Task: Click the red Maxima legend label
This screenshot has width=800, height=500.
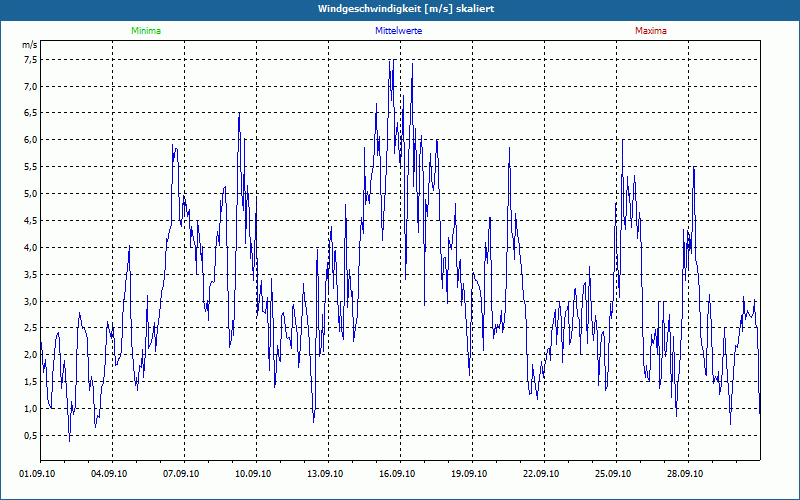Action: point(651,31)
